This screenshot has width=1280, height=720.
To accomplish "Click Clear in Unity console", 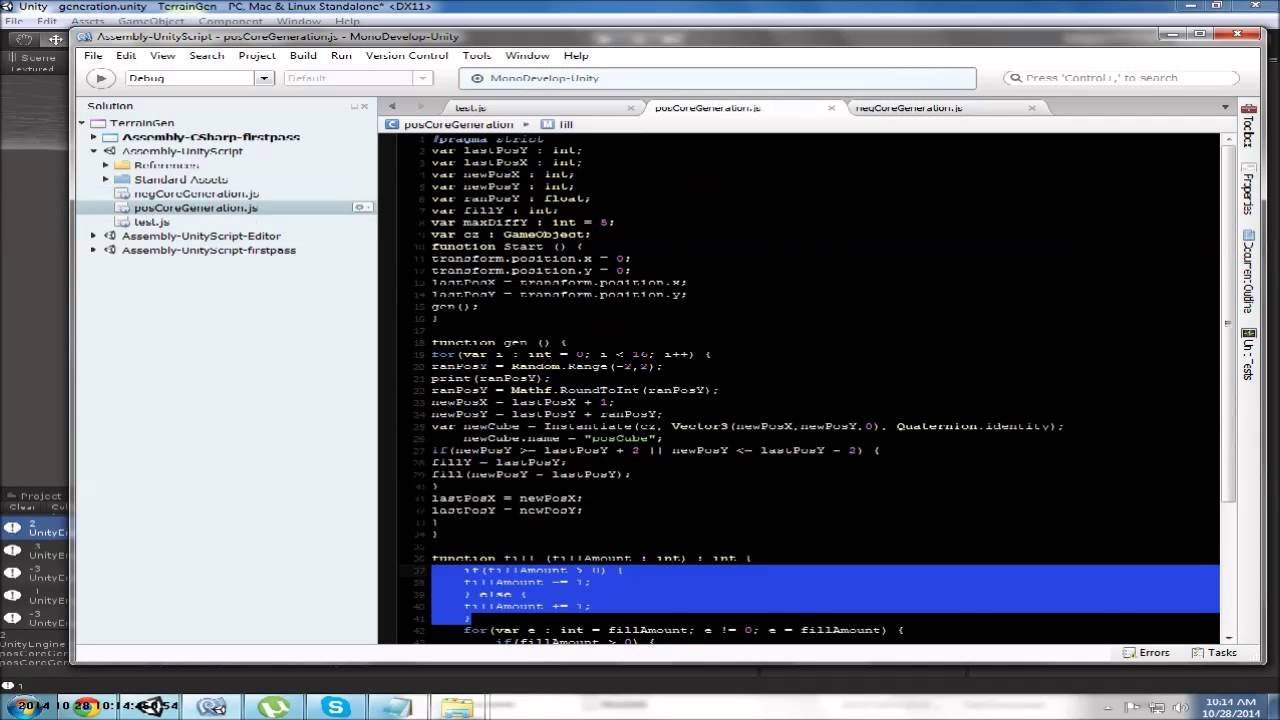I will coord(22,507).
